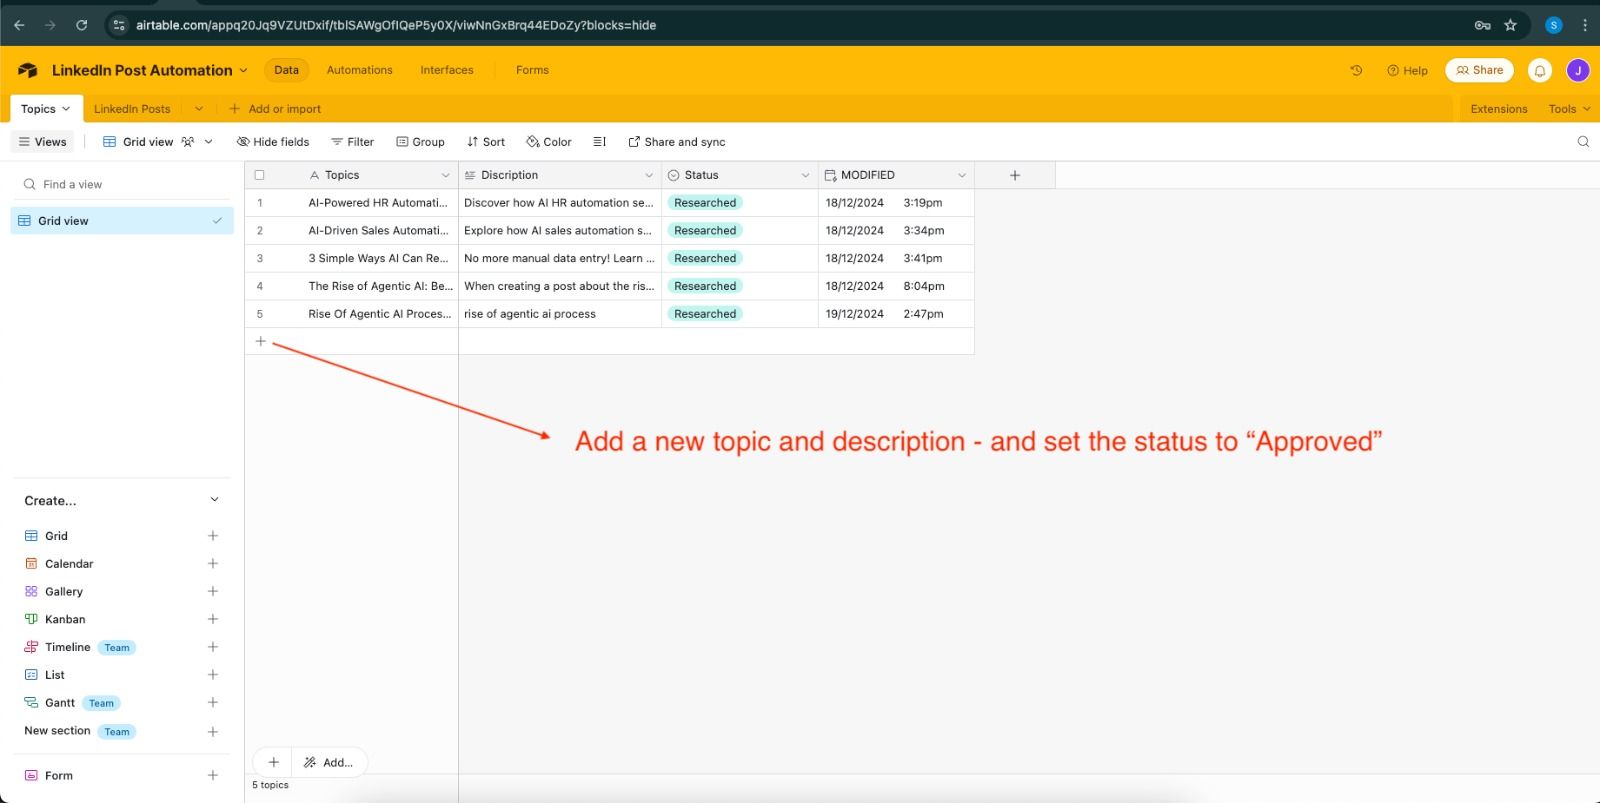The image size is (1600, 803).
Task: Open Color options
Action: coord(549,142)
